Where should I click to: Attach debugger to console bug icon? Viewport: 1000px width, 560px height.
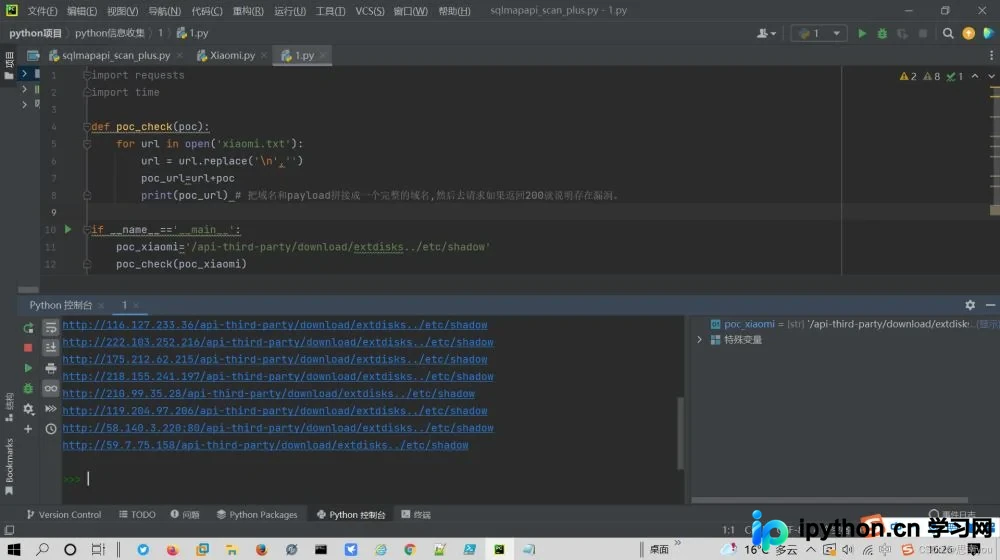28,388
